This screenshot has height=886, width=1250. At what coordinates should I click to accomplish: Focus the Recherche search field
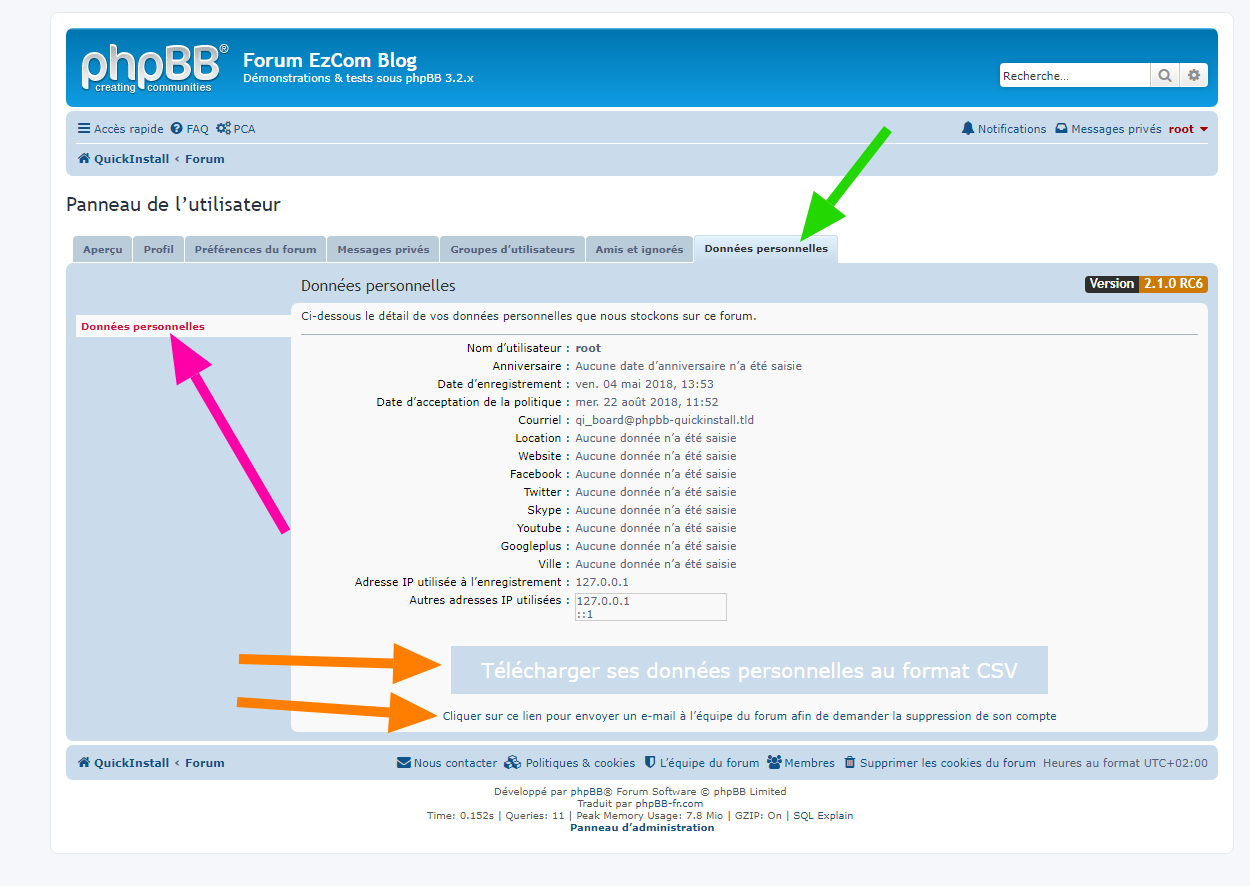[x=1074, y=76]
